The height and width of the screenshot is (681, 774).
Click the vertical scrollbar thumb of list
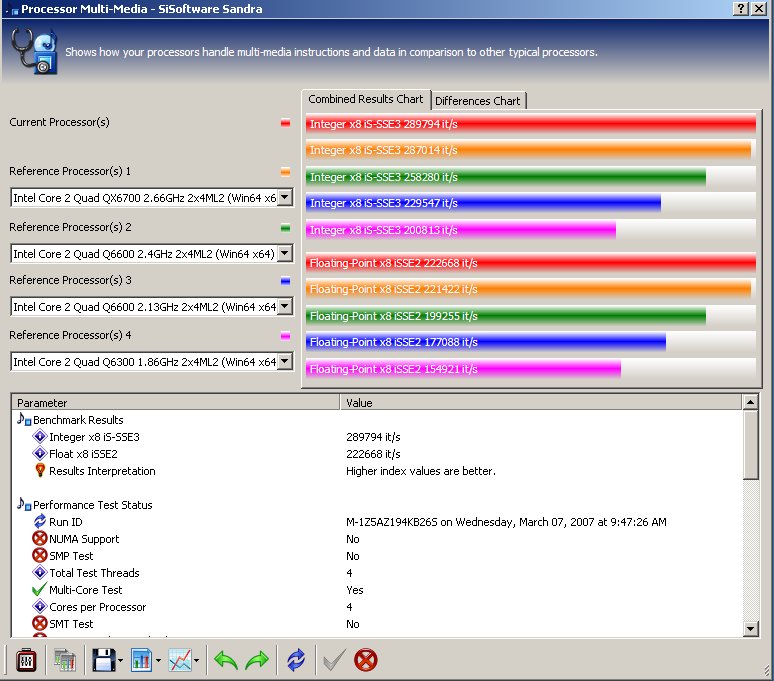coord(750,444)
